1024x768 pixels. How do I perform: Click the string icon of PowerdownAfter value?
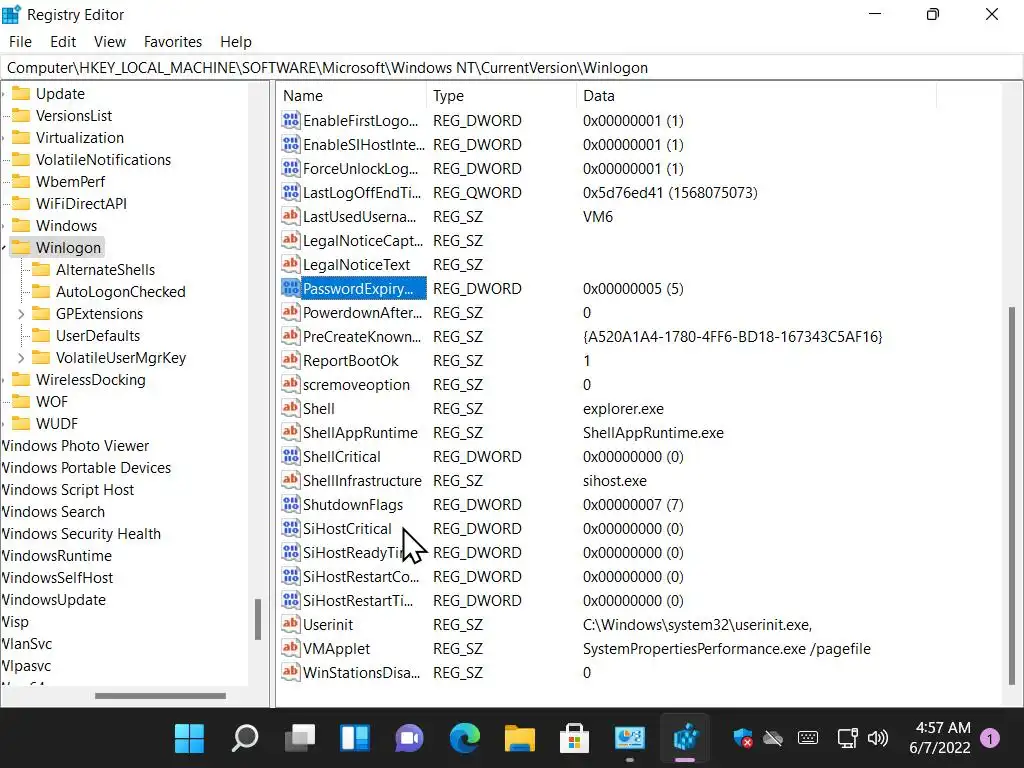[x=291, y=312]
